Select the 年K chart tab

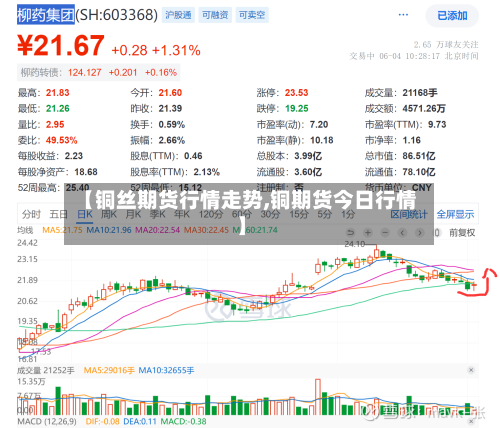[182, 214]
